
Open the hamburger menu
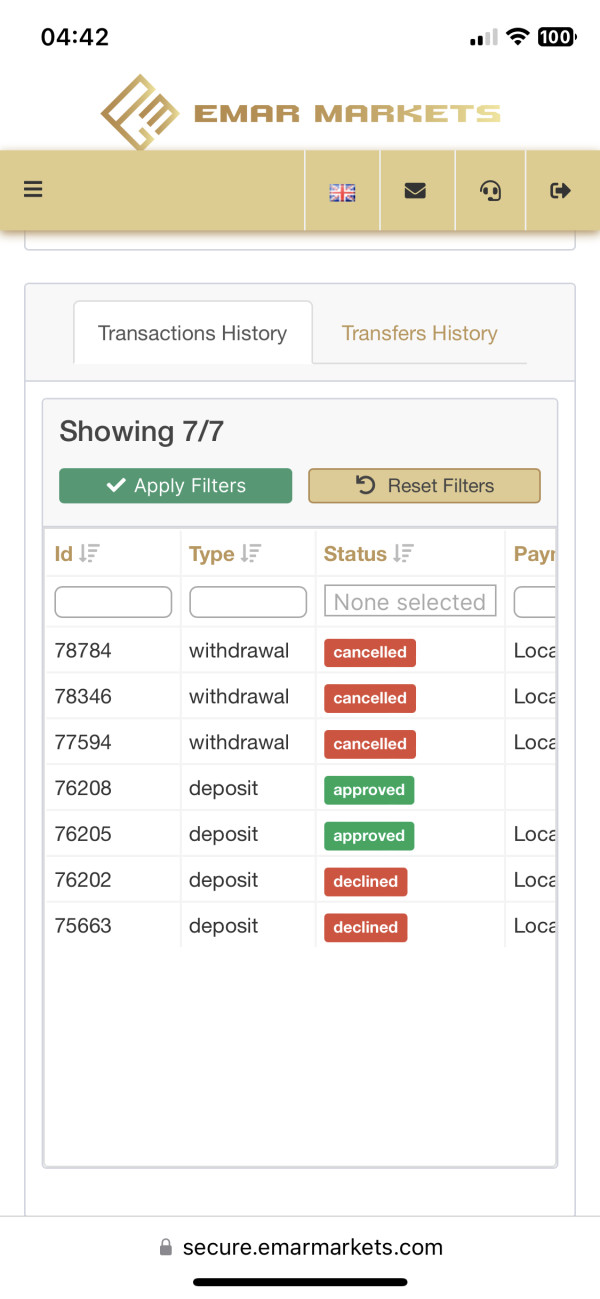pyautogui.click(x=33, y=189)
